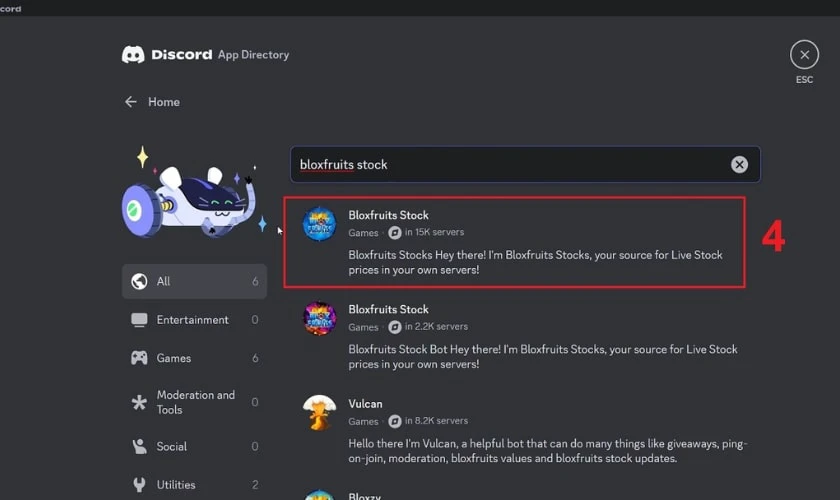Click the plug icon beside Utilities
The image size is (840, 500).
(x=139, y=485)
